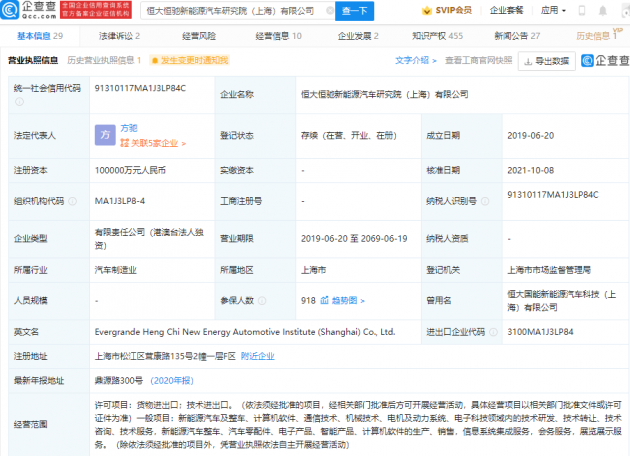
Task: Click the 企查查 logo in the header
Action: click(x=29, y=10)
